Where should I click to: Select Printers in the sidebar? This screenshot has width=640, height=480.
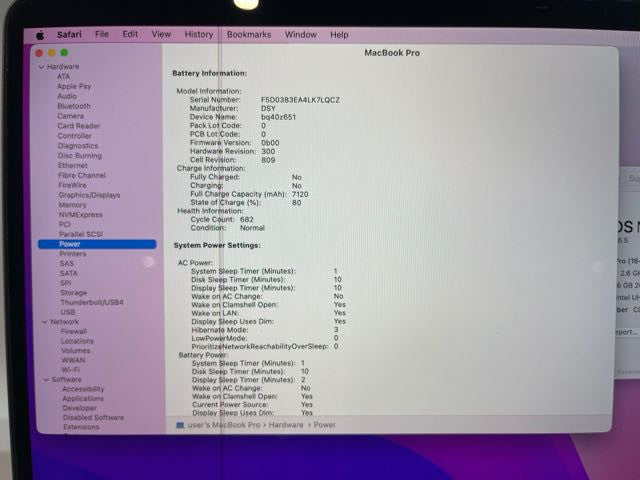[x=73, y=254]
